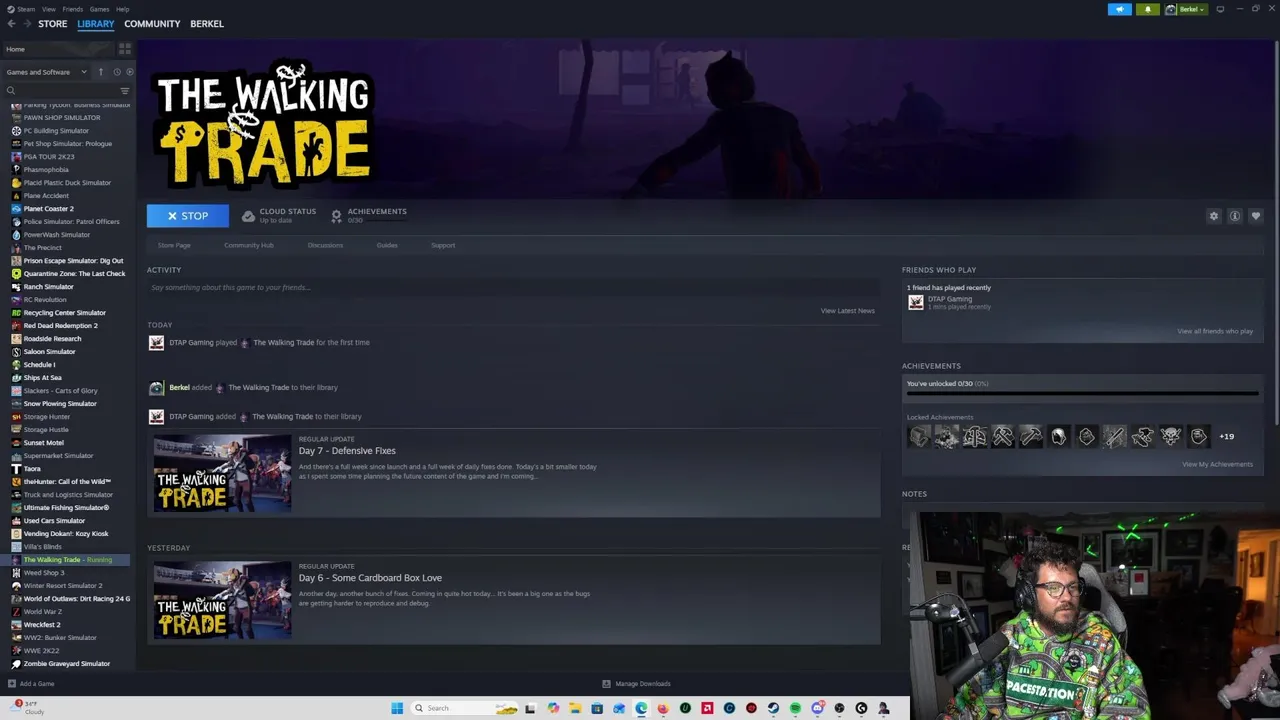
Task: Open Manage Downloads
Action: pos(636,684)
